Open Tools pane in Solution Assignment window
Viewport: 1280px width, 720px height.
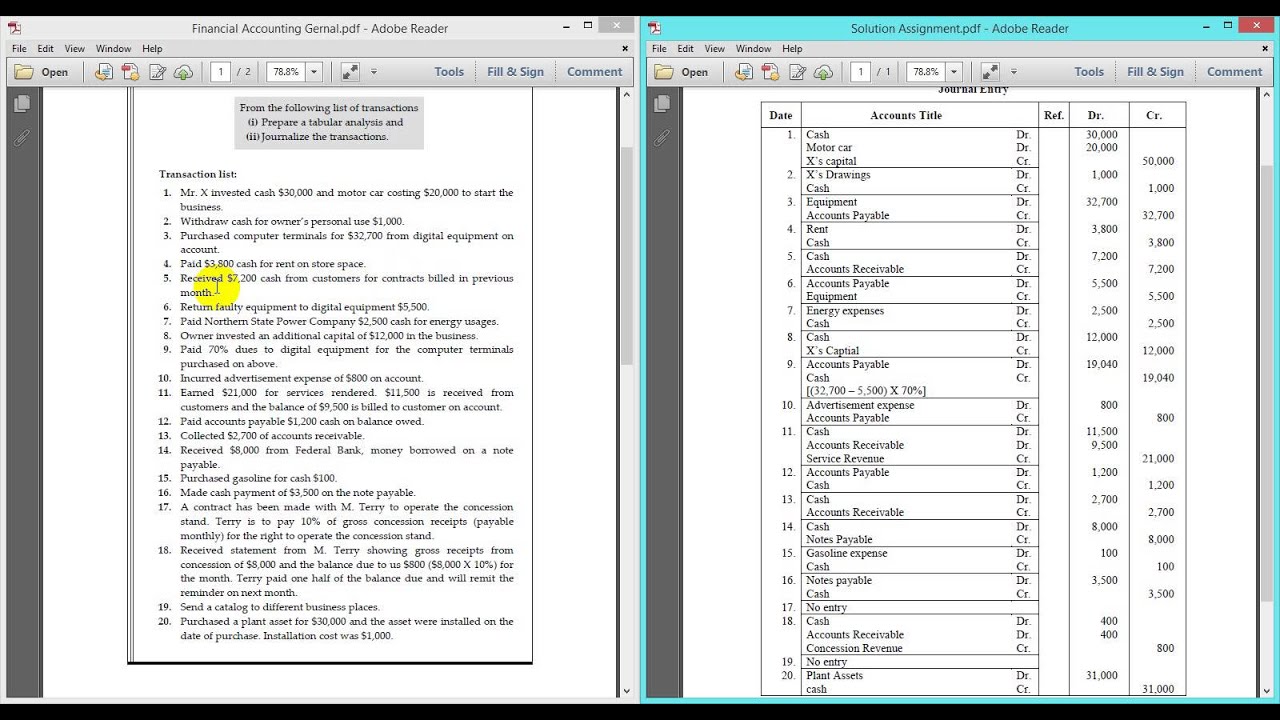point(1089,72)
